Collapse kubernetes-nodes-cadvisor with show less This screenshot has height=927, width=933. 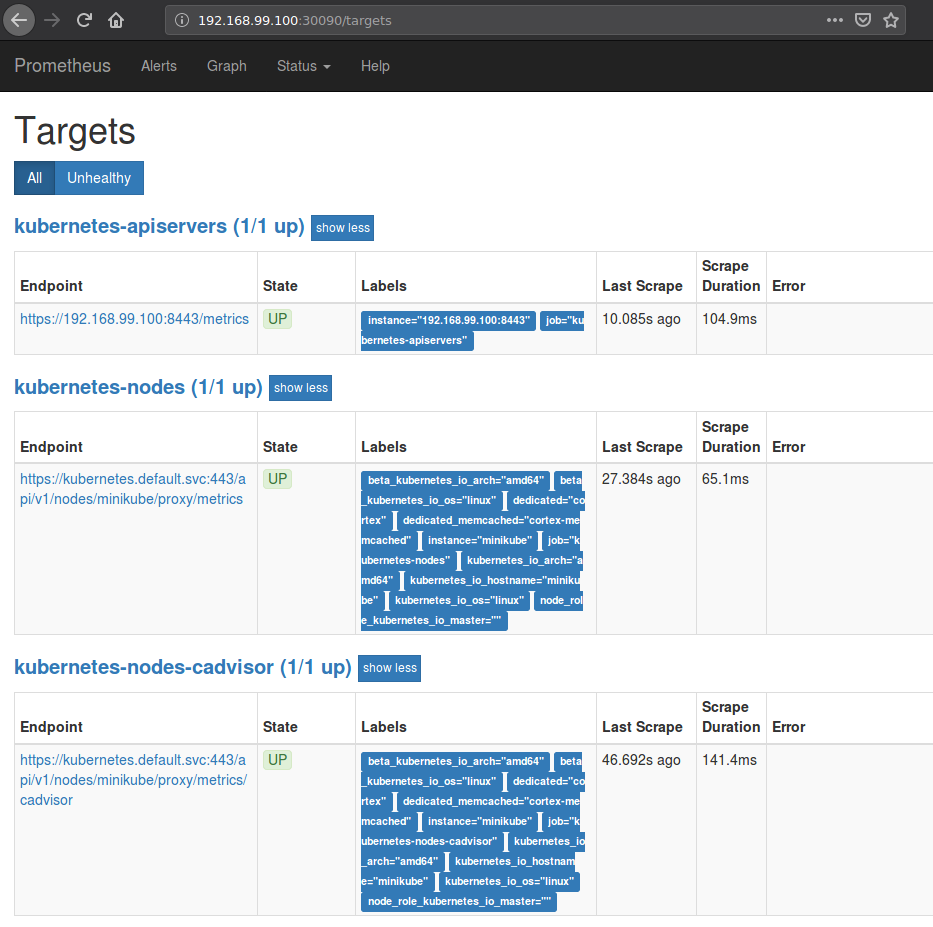point(389,668)
